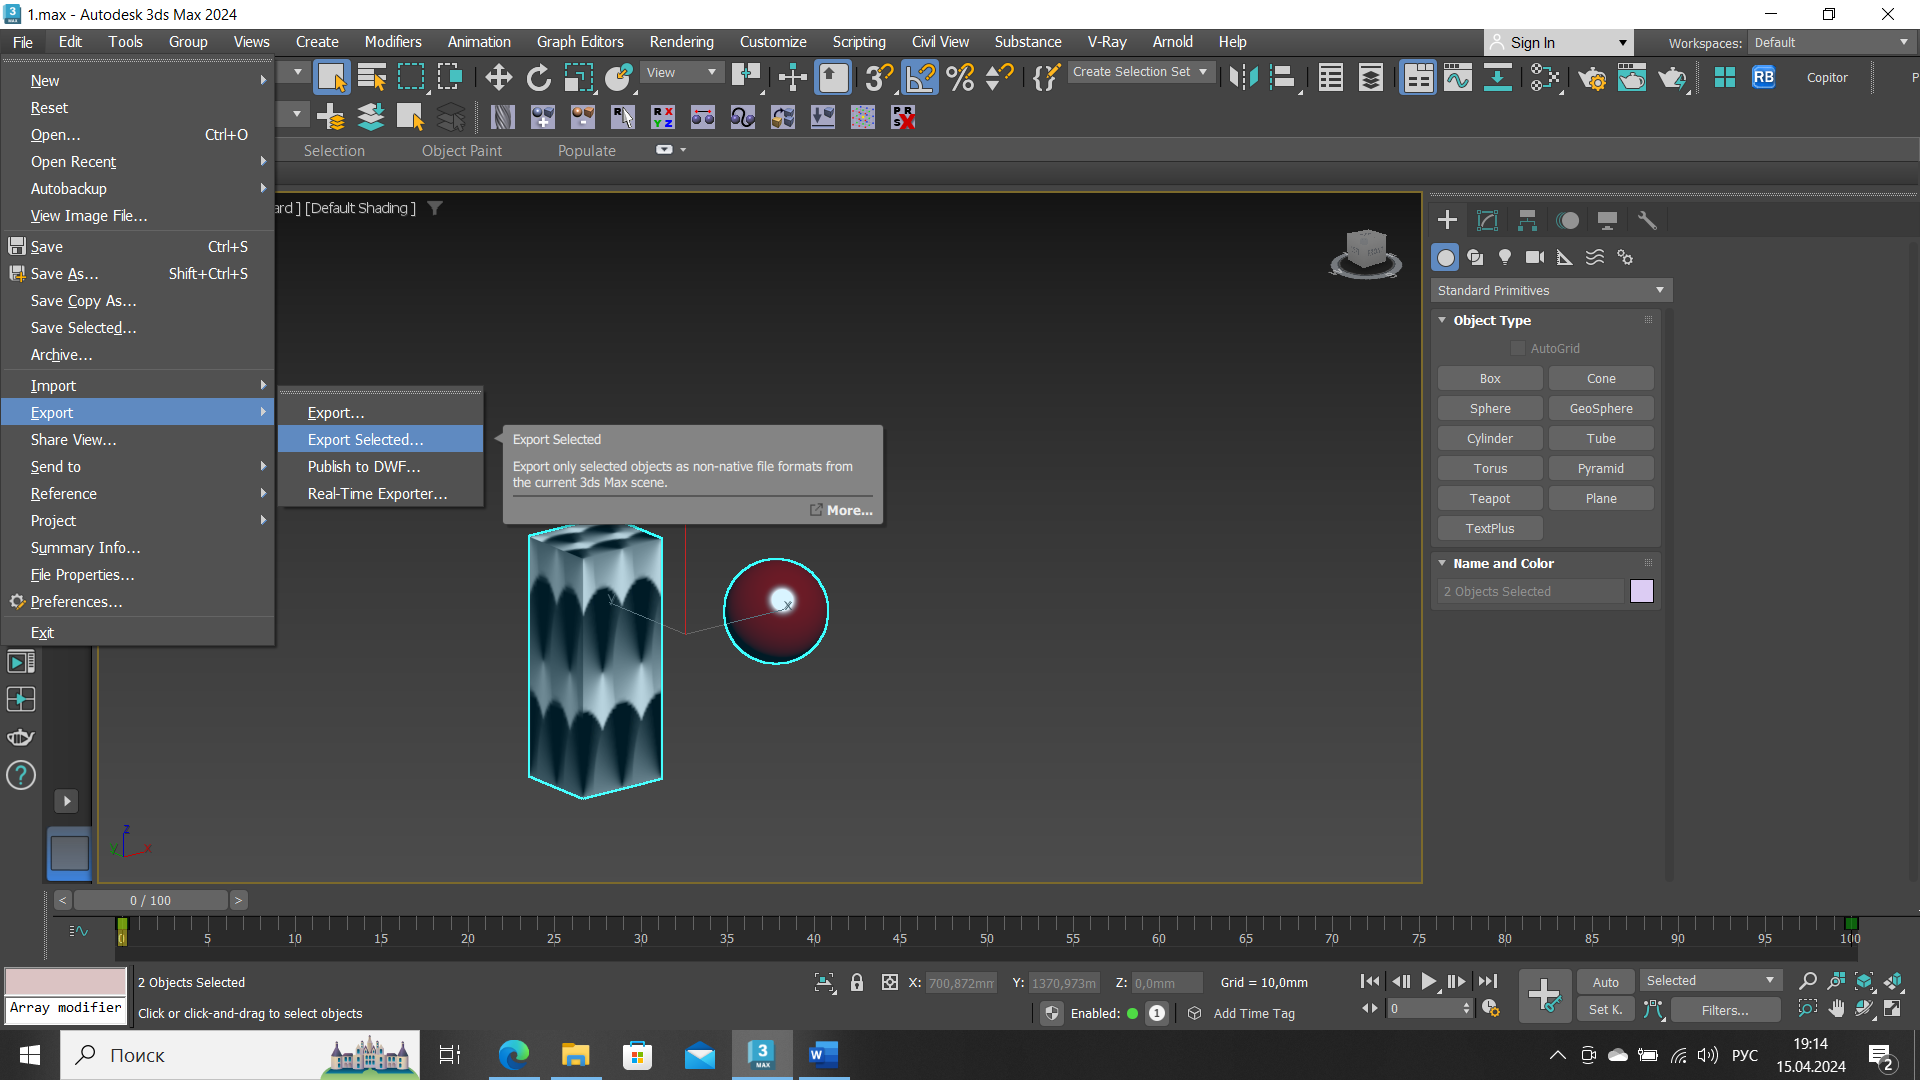Select the Lights category icon
1920x1080 pixels.
pos(1505,257)
